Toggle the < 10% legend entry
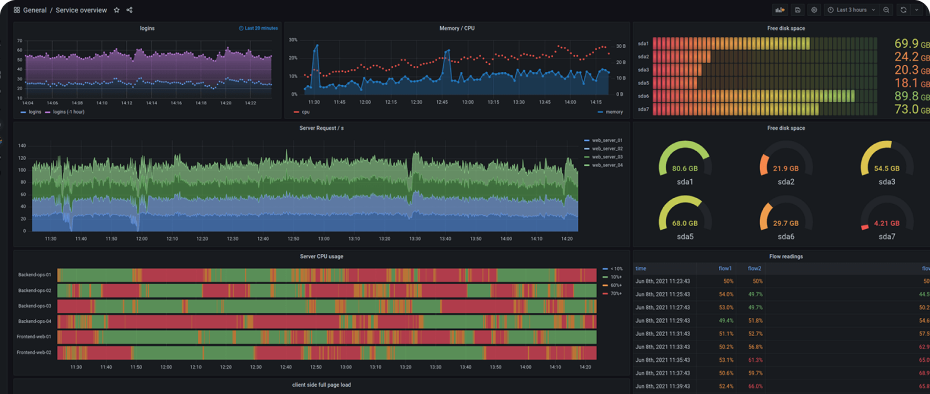This screenshot has height=394, width=930. coord(612,269)
